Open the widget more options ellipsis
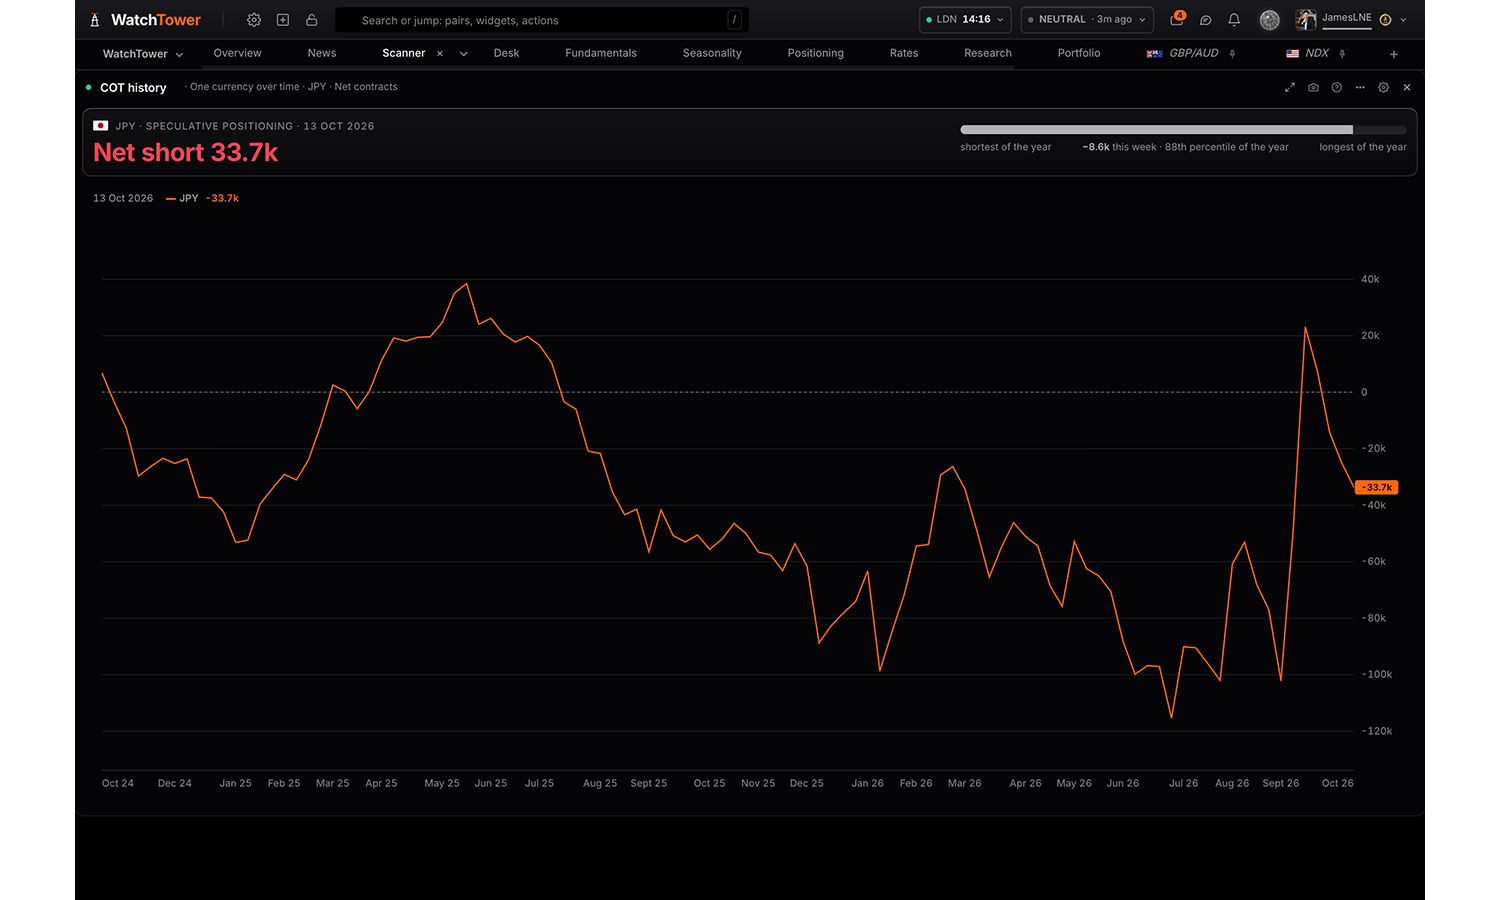The width and height of the screenshot is (1500, 900). pyautogui.click(x=1360, y=88)
